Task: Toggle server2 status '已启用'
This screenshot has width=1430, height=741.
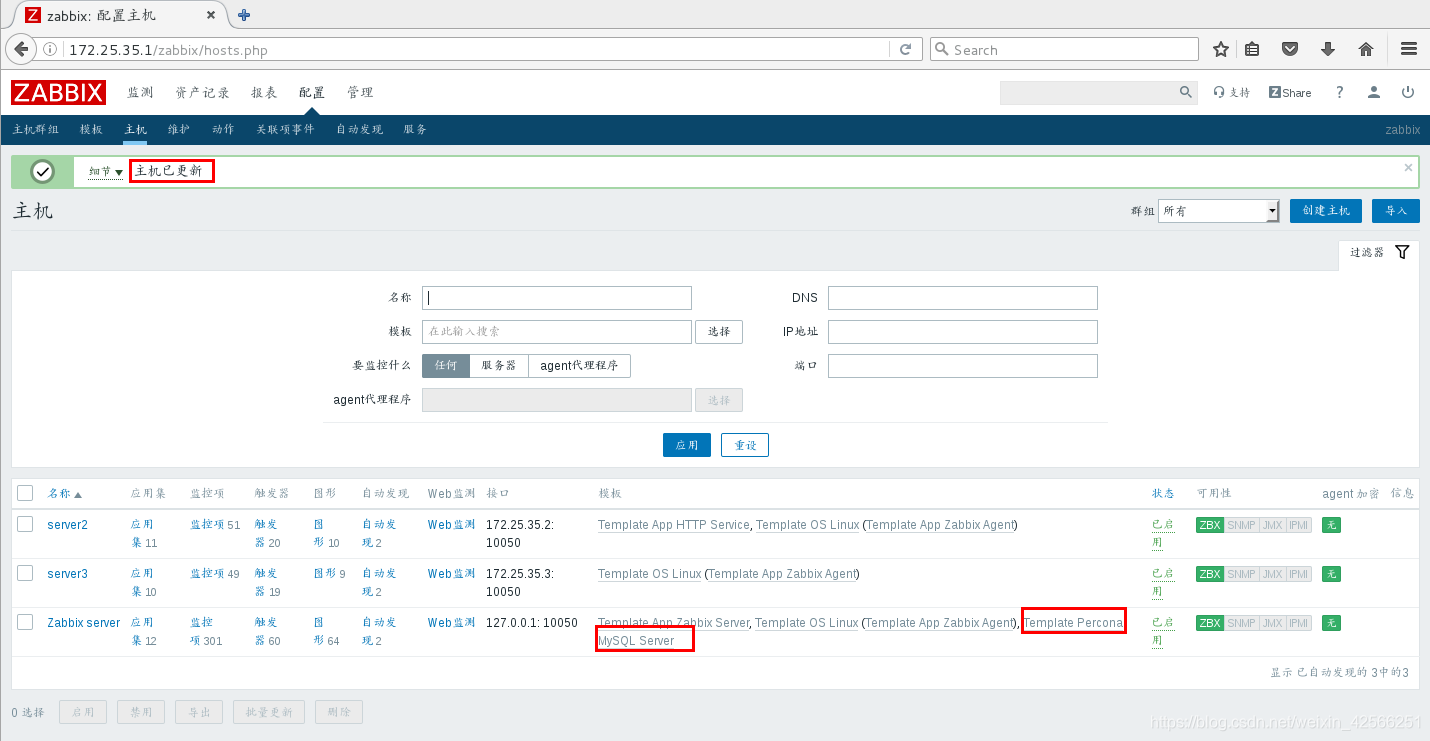Action: [1162, 533]
